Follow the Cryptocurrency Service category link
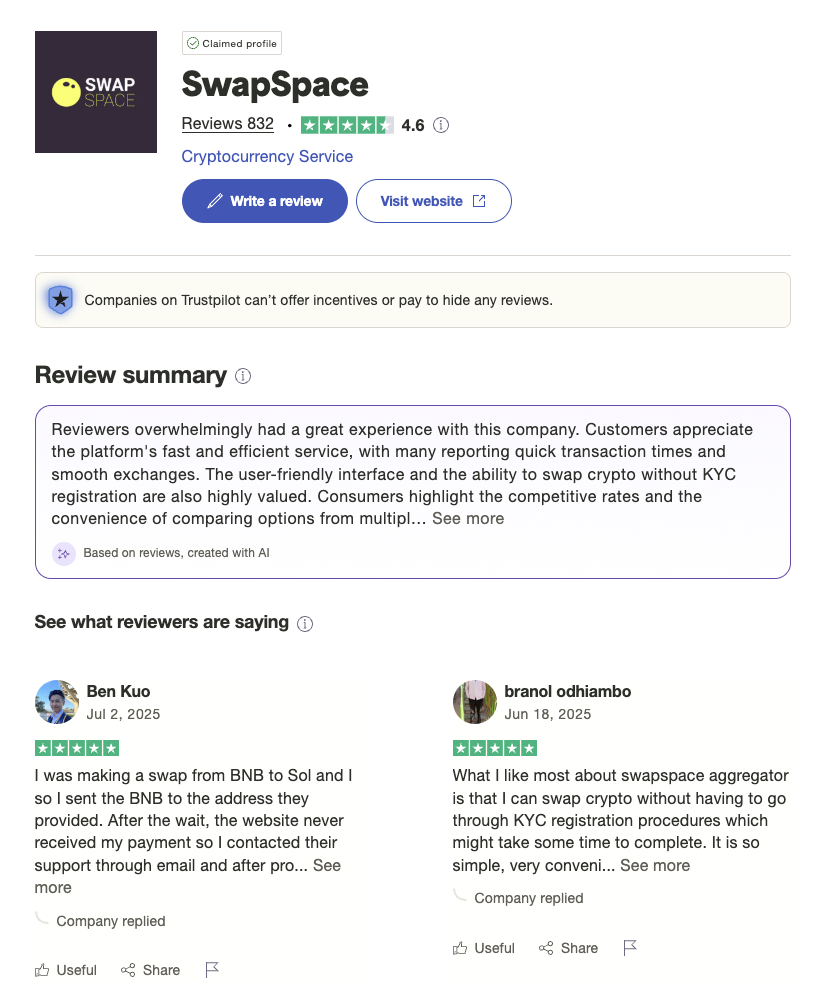The width and height of the screenshot is (827, 990). (x=267, y=156)
